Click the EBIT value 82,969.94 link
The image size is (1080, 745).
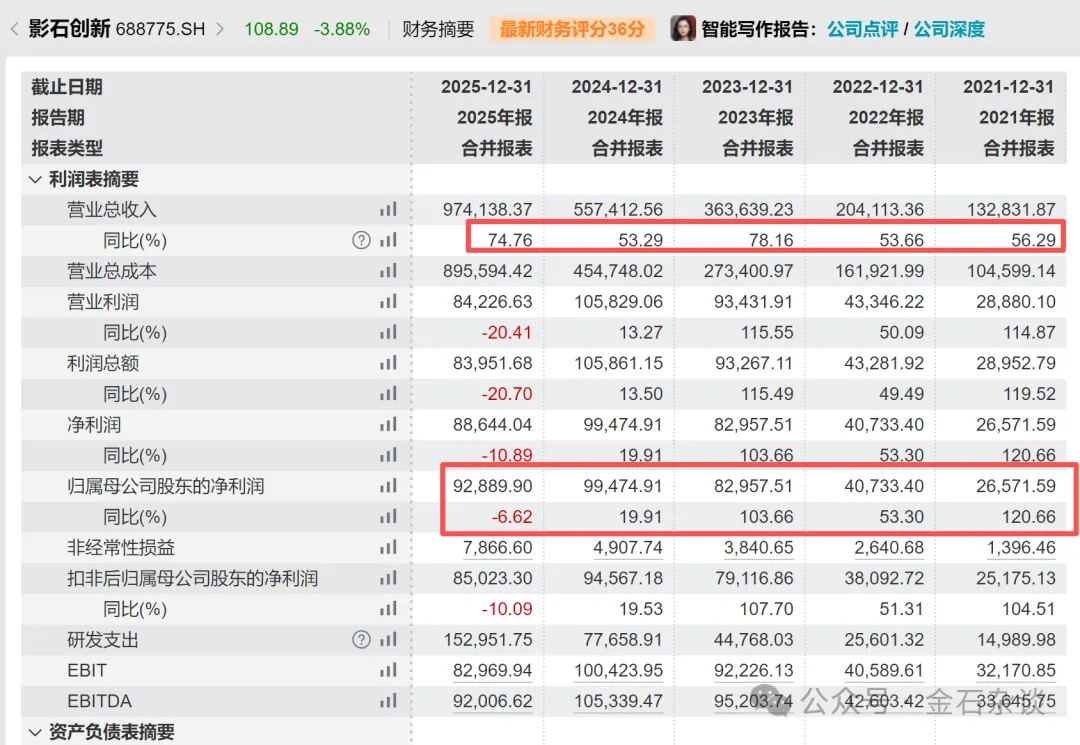click(x=492, y=671)
